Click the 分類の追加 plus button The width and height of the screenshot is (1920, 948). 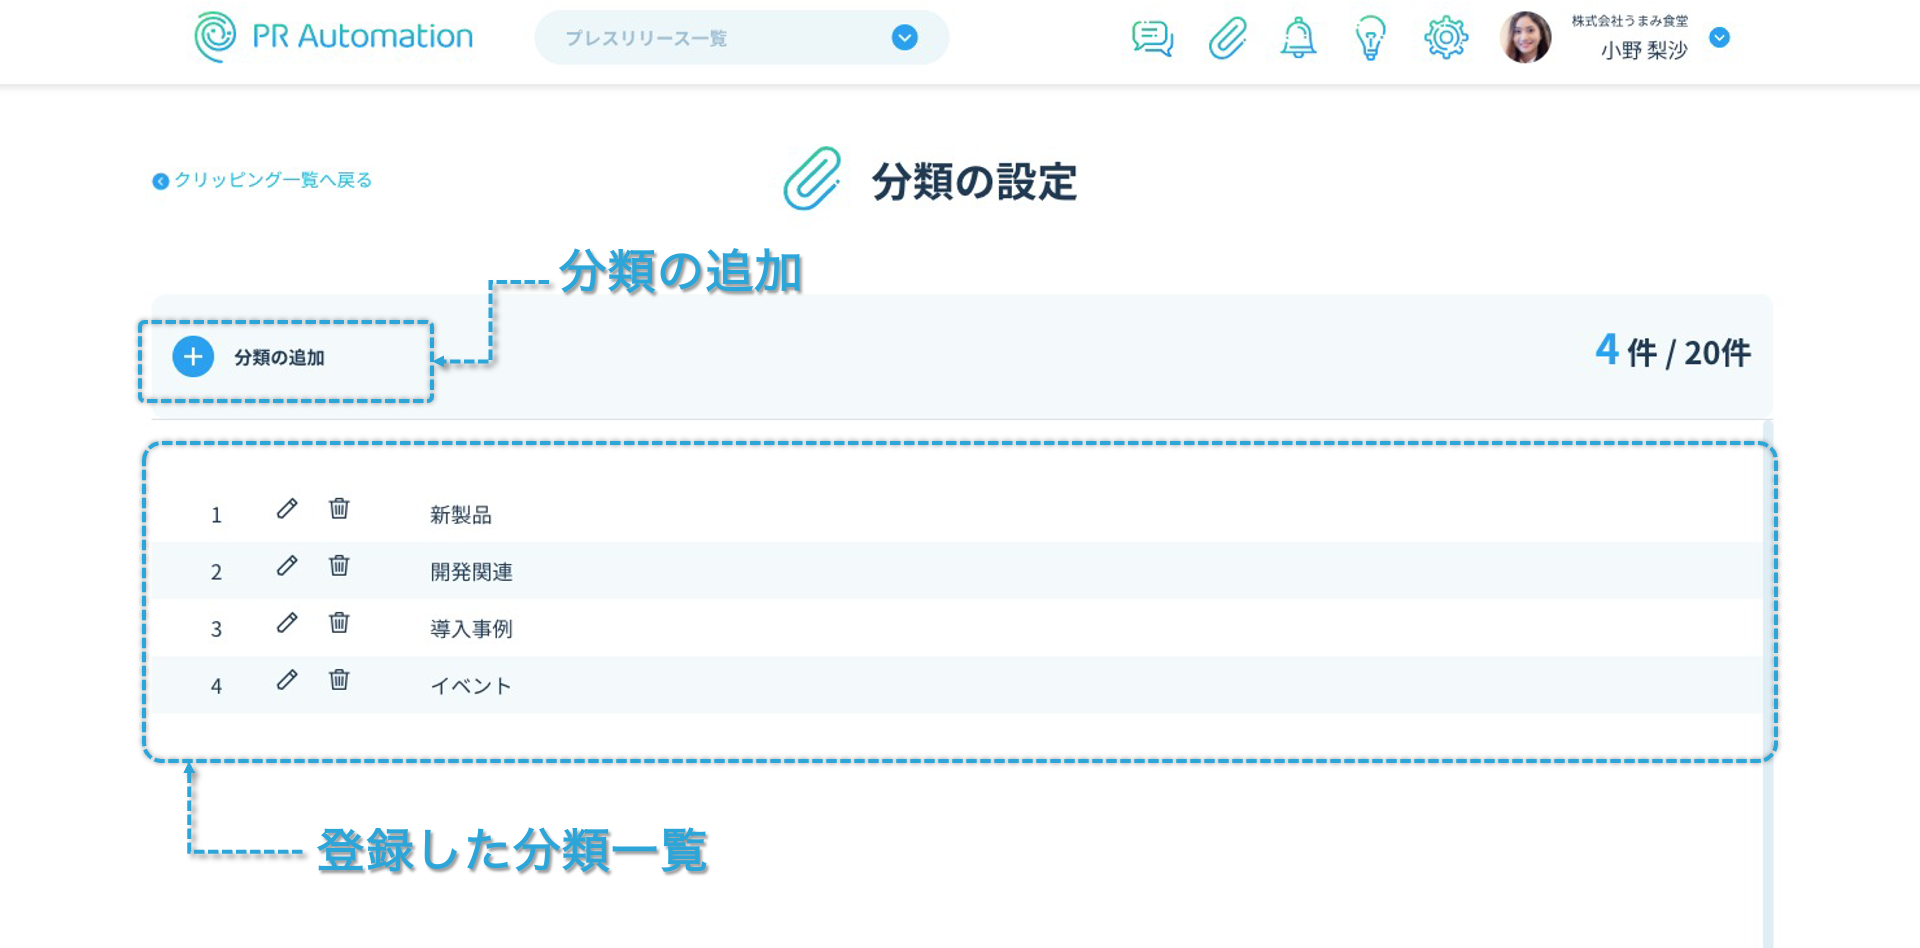tap(194, 357)
